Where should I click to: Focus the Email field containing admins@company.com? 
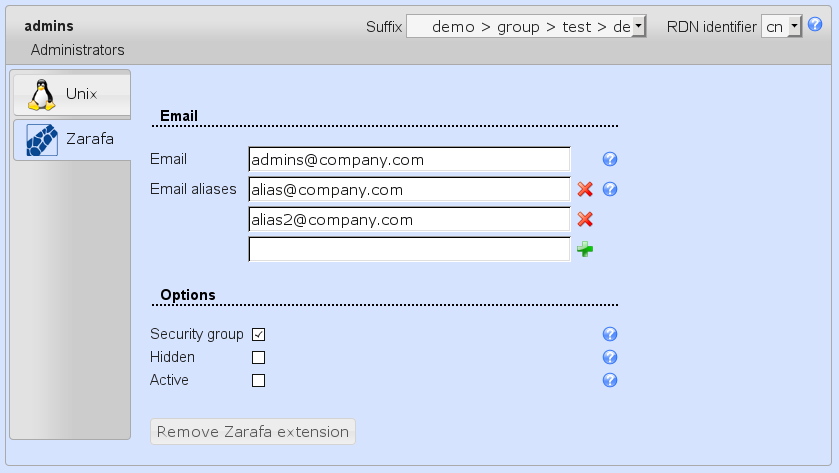(x=409, y=159)
